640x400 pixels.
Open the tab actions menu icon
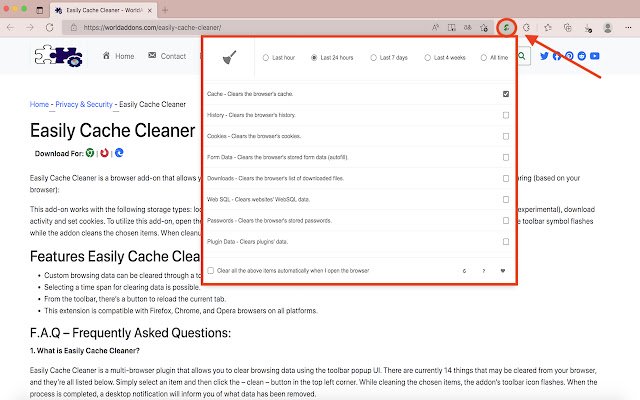(x=40, y=10)
